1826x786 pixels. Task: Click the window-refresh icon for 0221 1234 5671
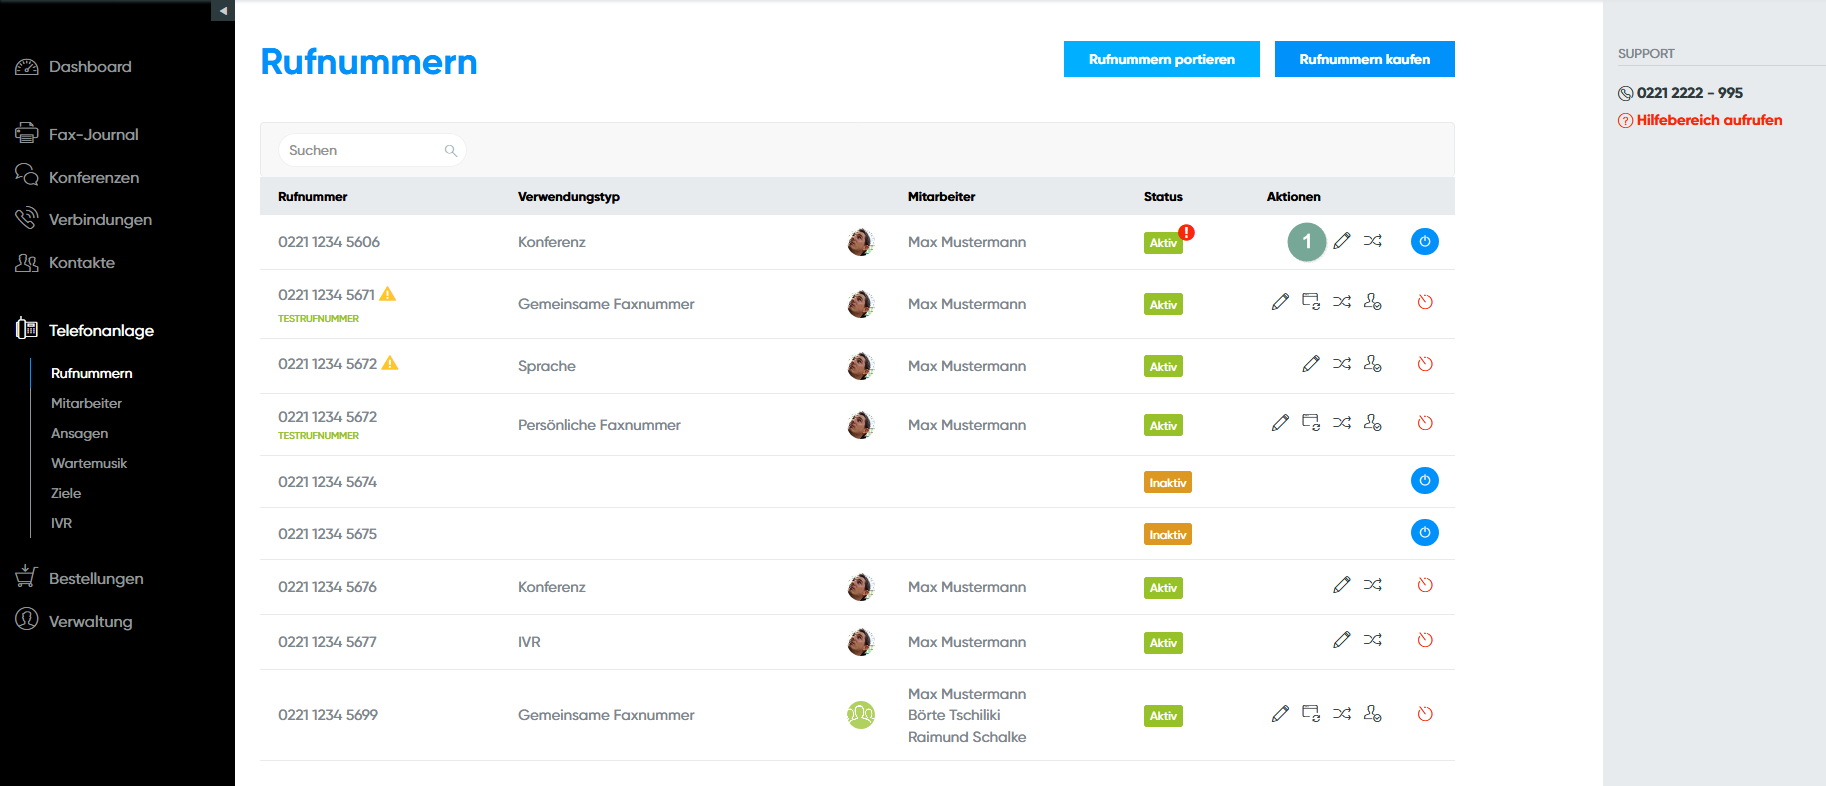click(1311, 302)
